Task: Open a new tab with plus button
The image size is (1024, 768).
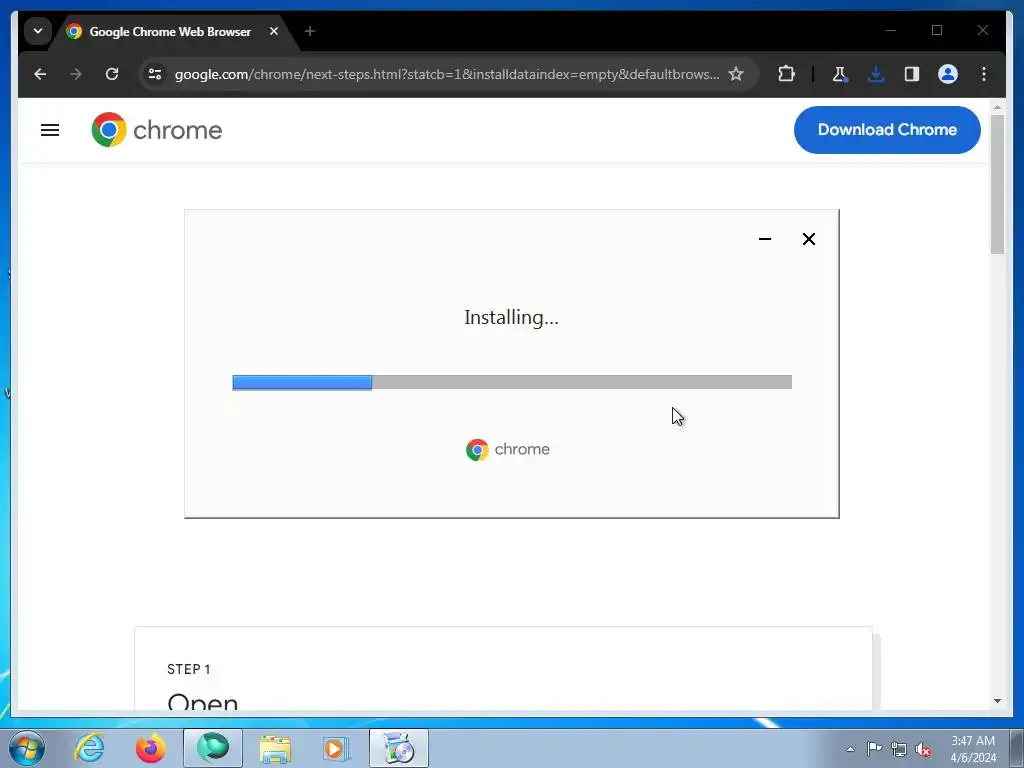Action: tap(310, 31)
